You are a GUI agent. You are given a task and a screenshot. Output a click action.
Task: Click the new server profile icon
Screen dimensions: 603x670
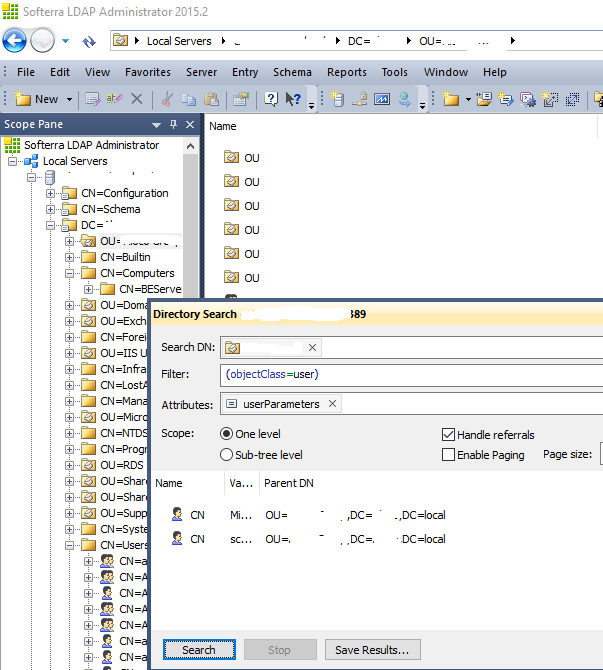pos(337,99)
